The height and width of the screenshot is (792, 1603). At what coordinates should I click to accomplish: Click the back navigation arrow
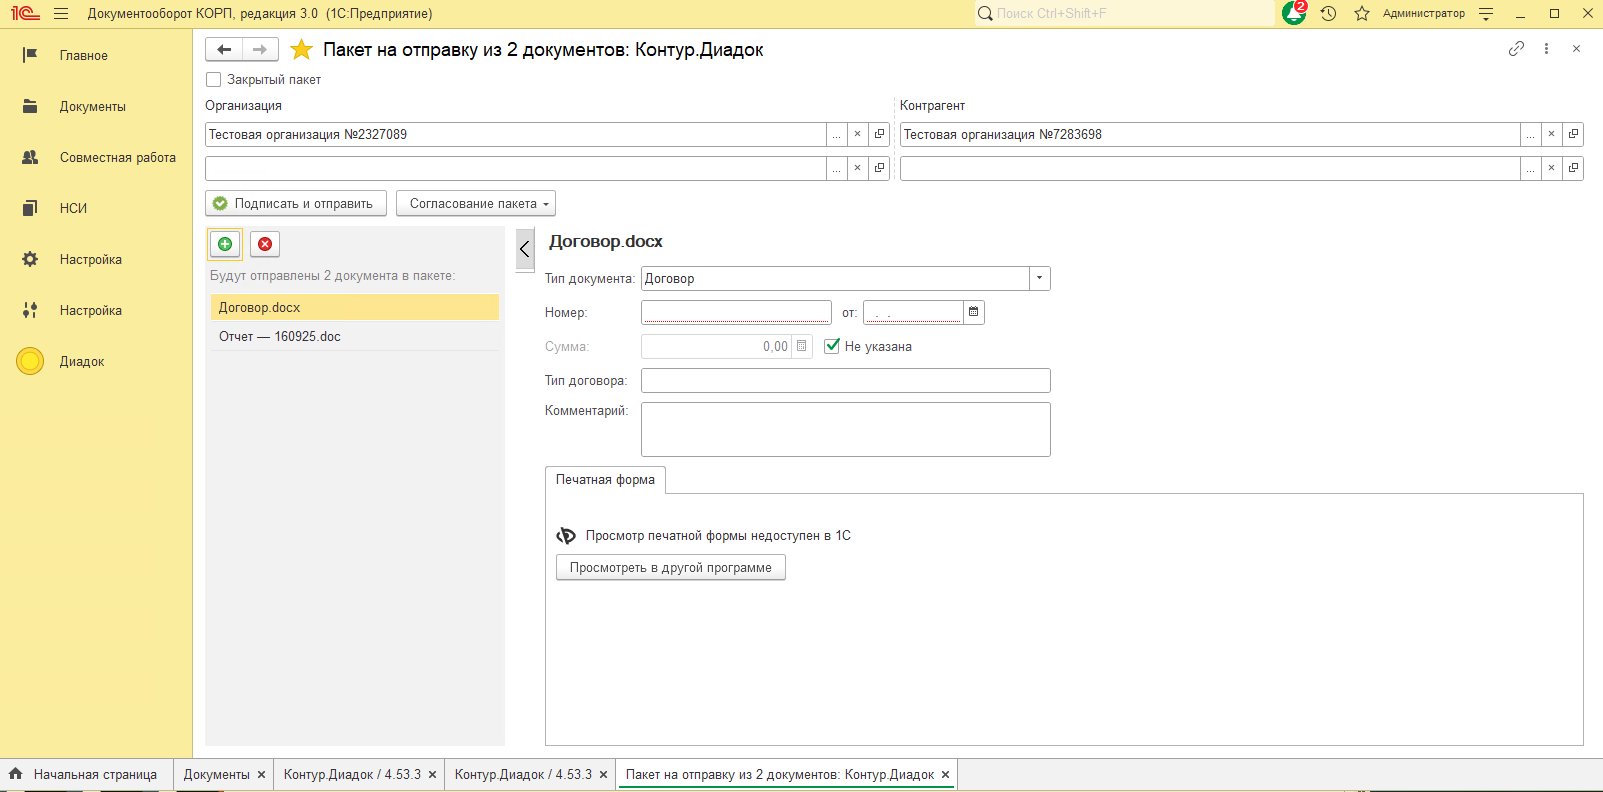[x=224, y=49]
